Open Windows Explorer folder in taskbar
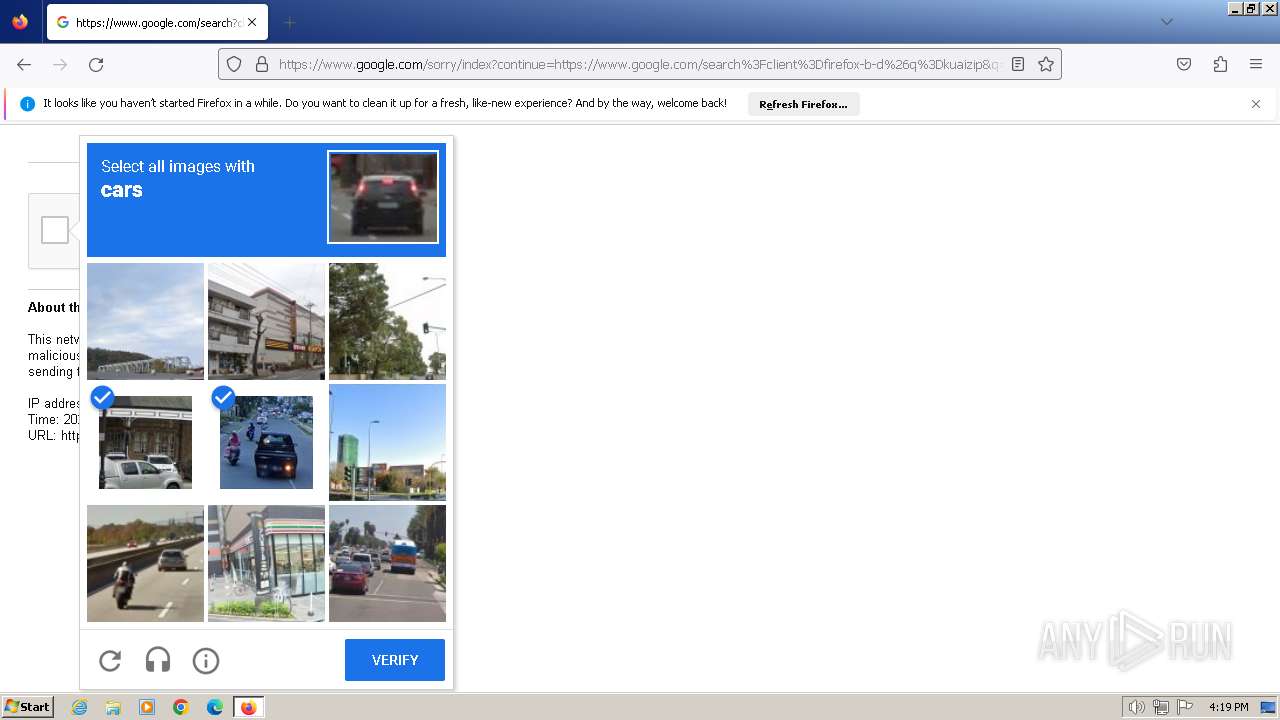The width and height of the screenshot is (1280, 720). 113,707
